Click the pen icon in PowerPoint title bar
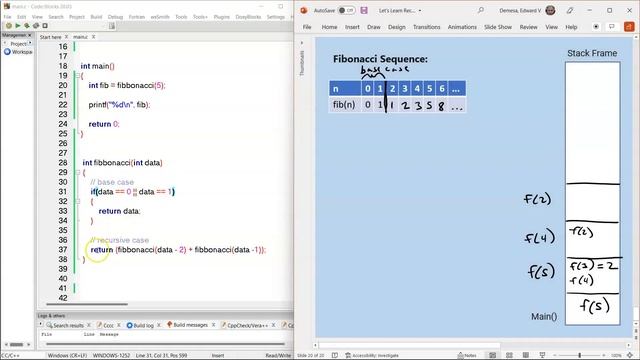This screenshot has width=640, height=360. click(570, 11)
